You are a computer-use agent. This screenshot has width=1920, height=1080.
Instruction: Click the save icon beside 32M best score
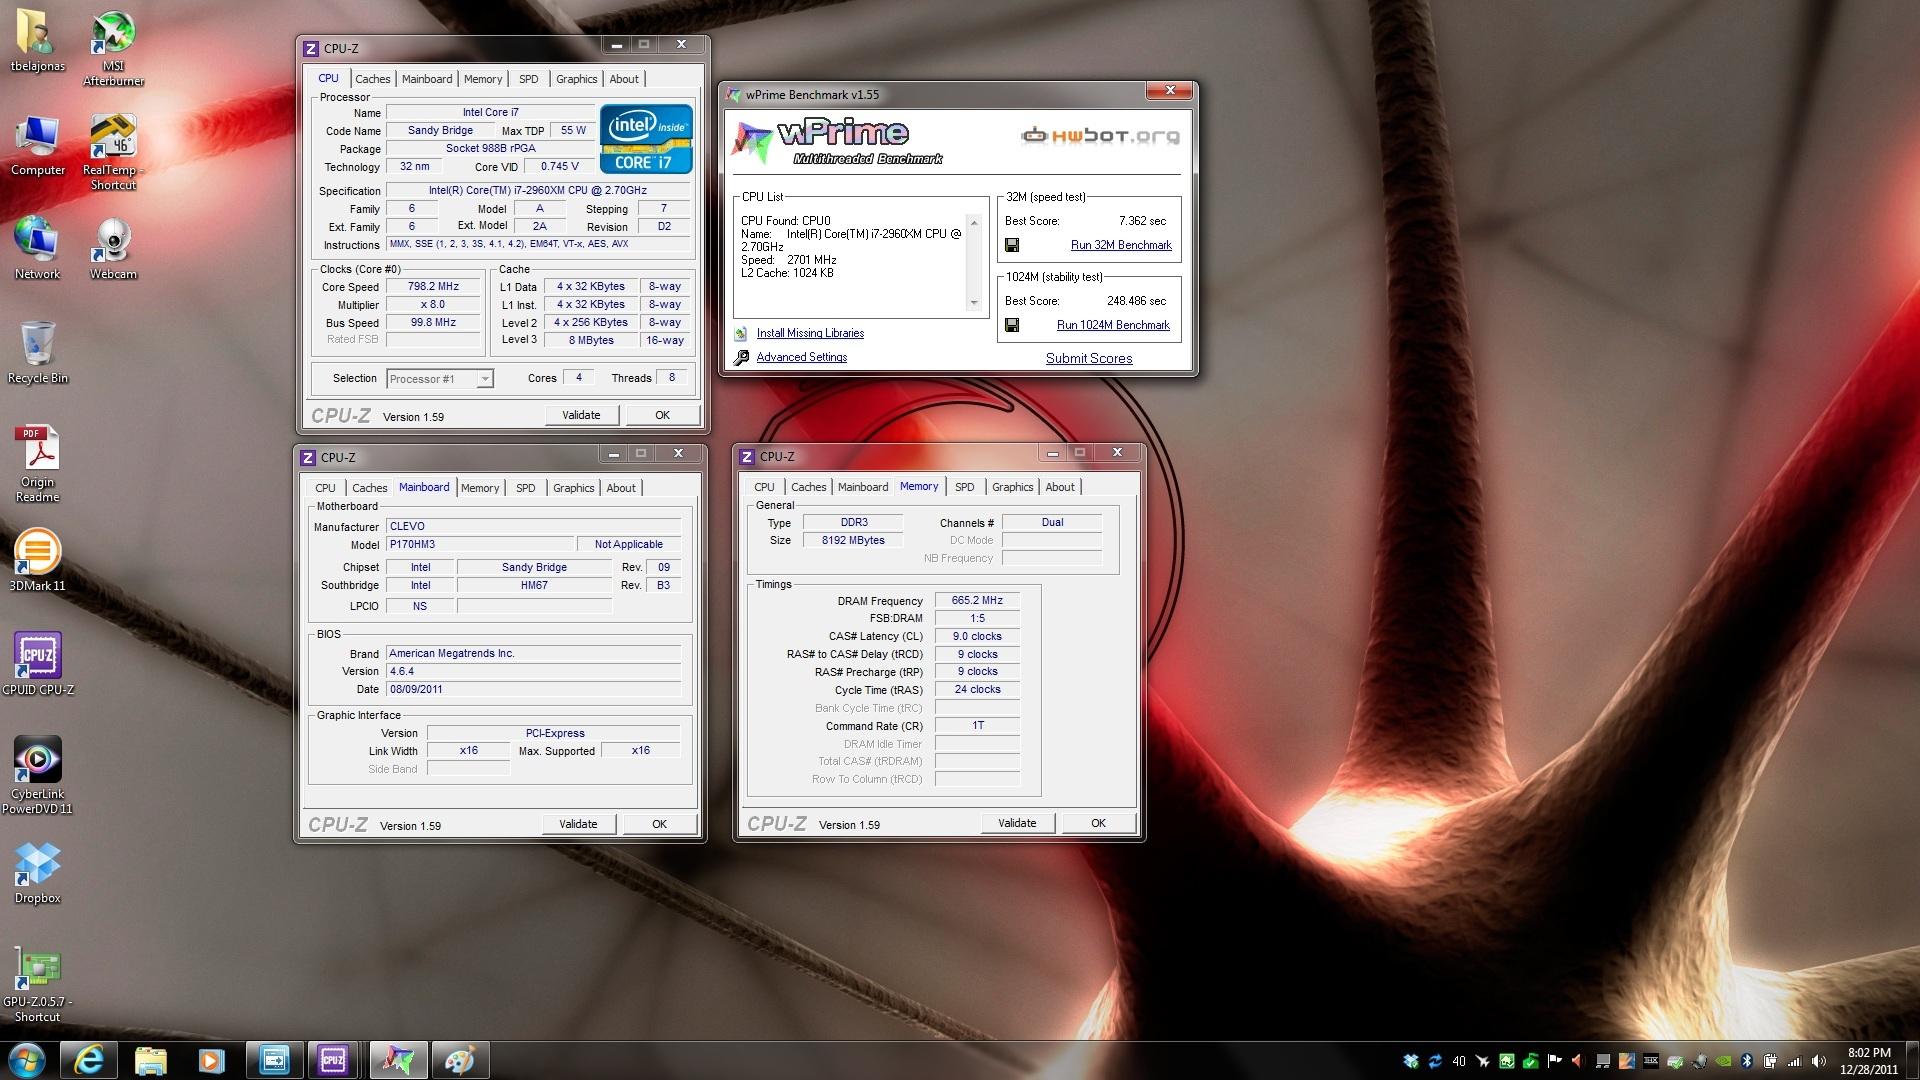click(1012, 245)
